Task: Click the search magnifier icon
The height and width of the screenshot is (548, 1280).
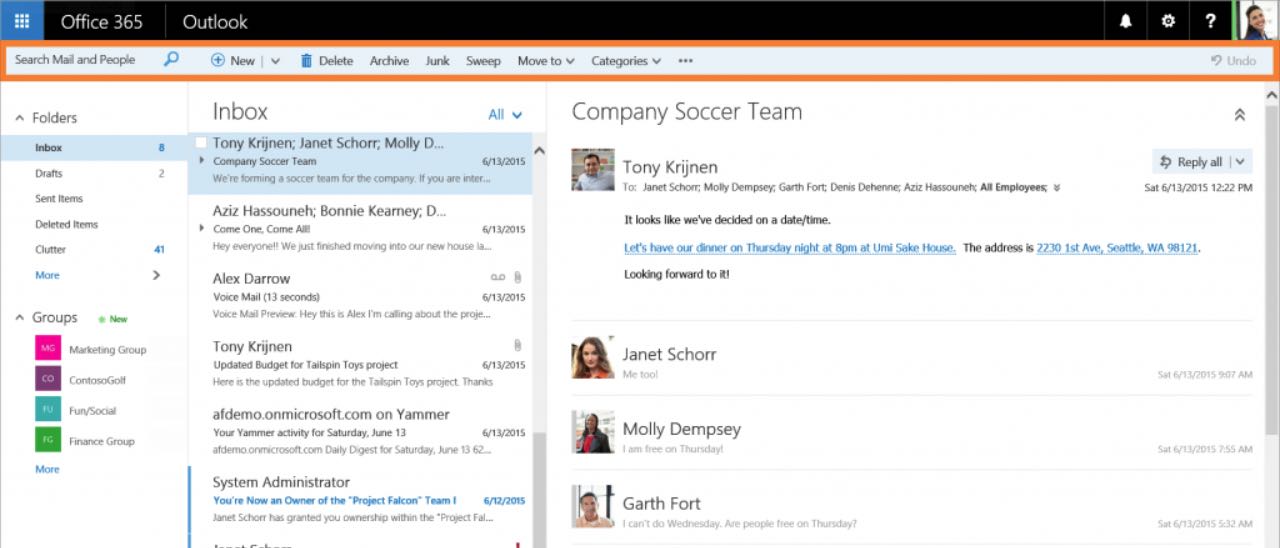Action: point(171,60)
